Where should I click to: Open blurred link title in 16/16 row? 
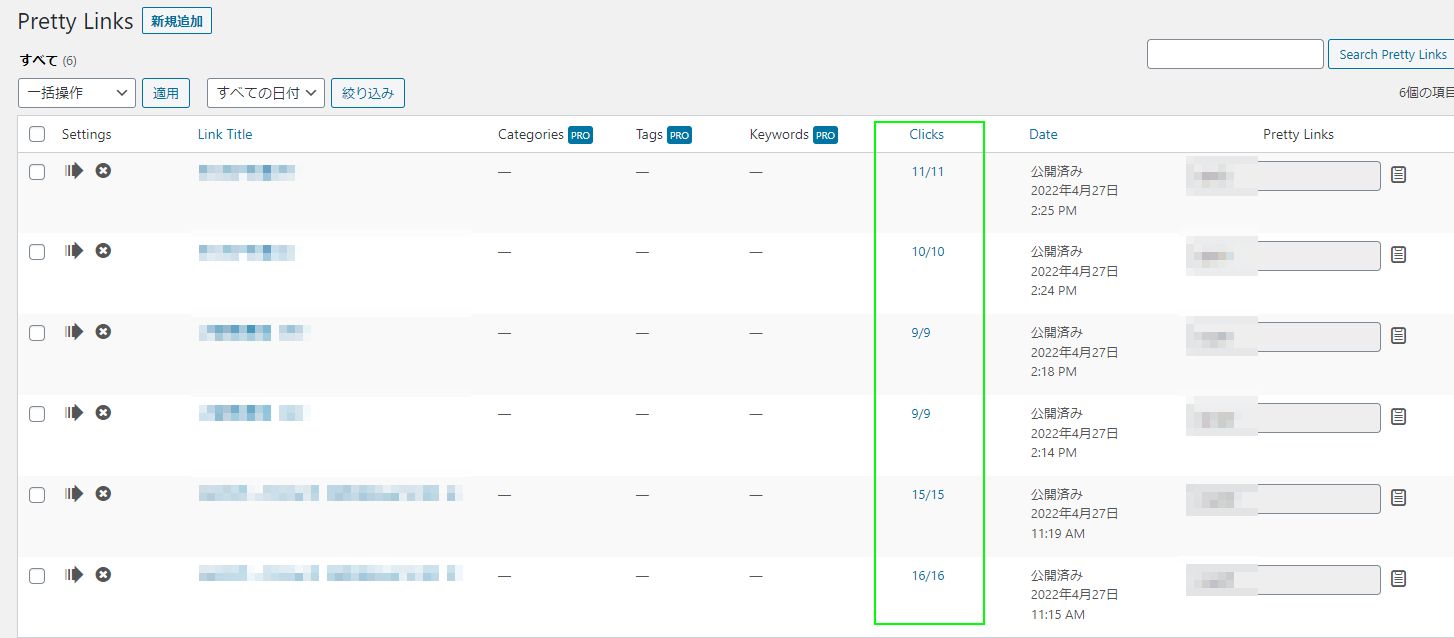click(330, 574)
